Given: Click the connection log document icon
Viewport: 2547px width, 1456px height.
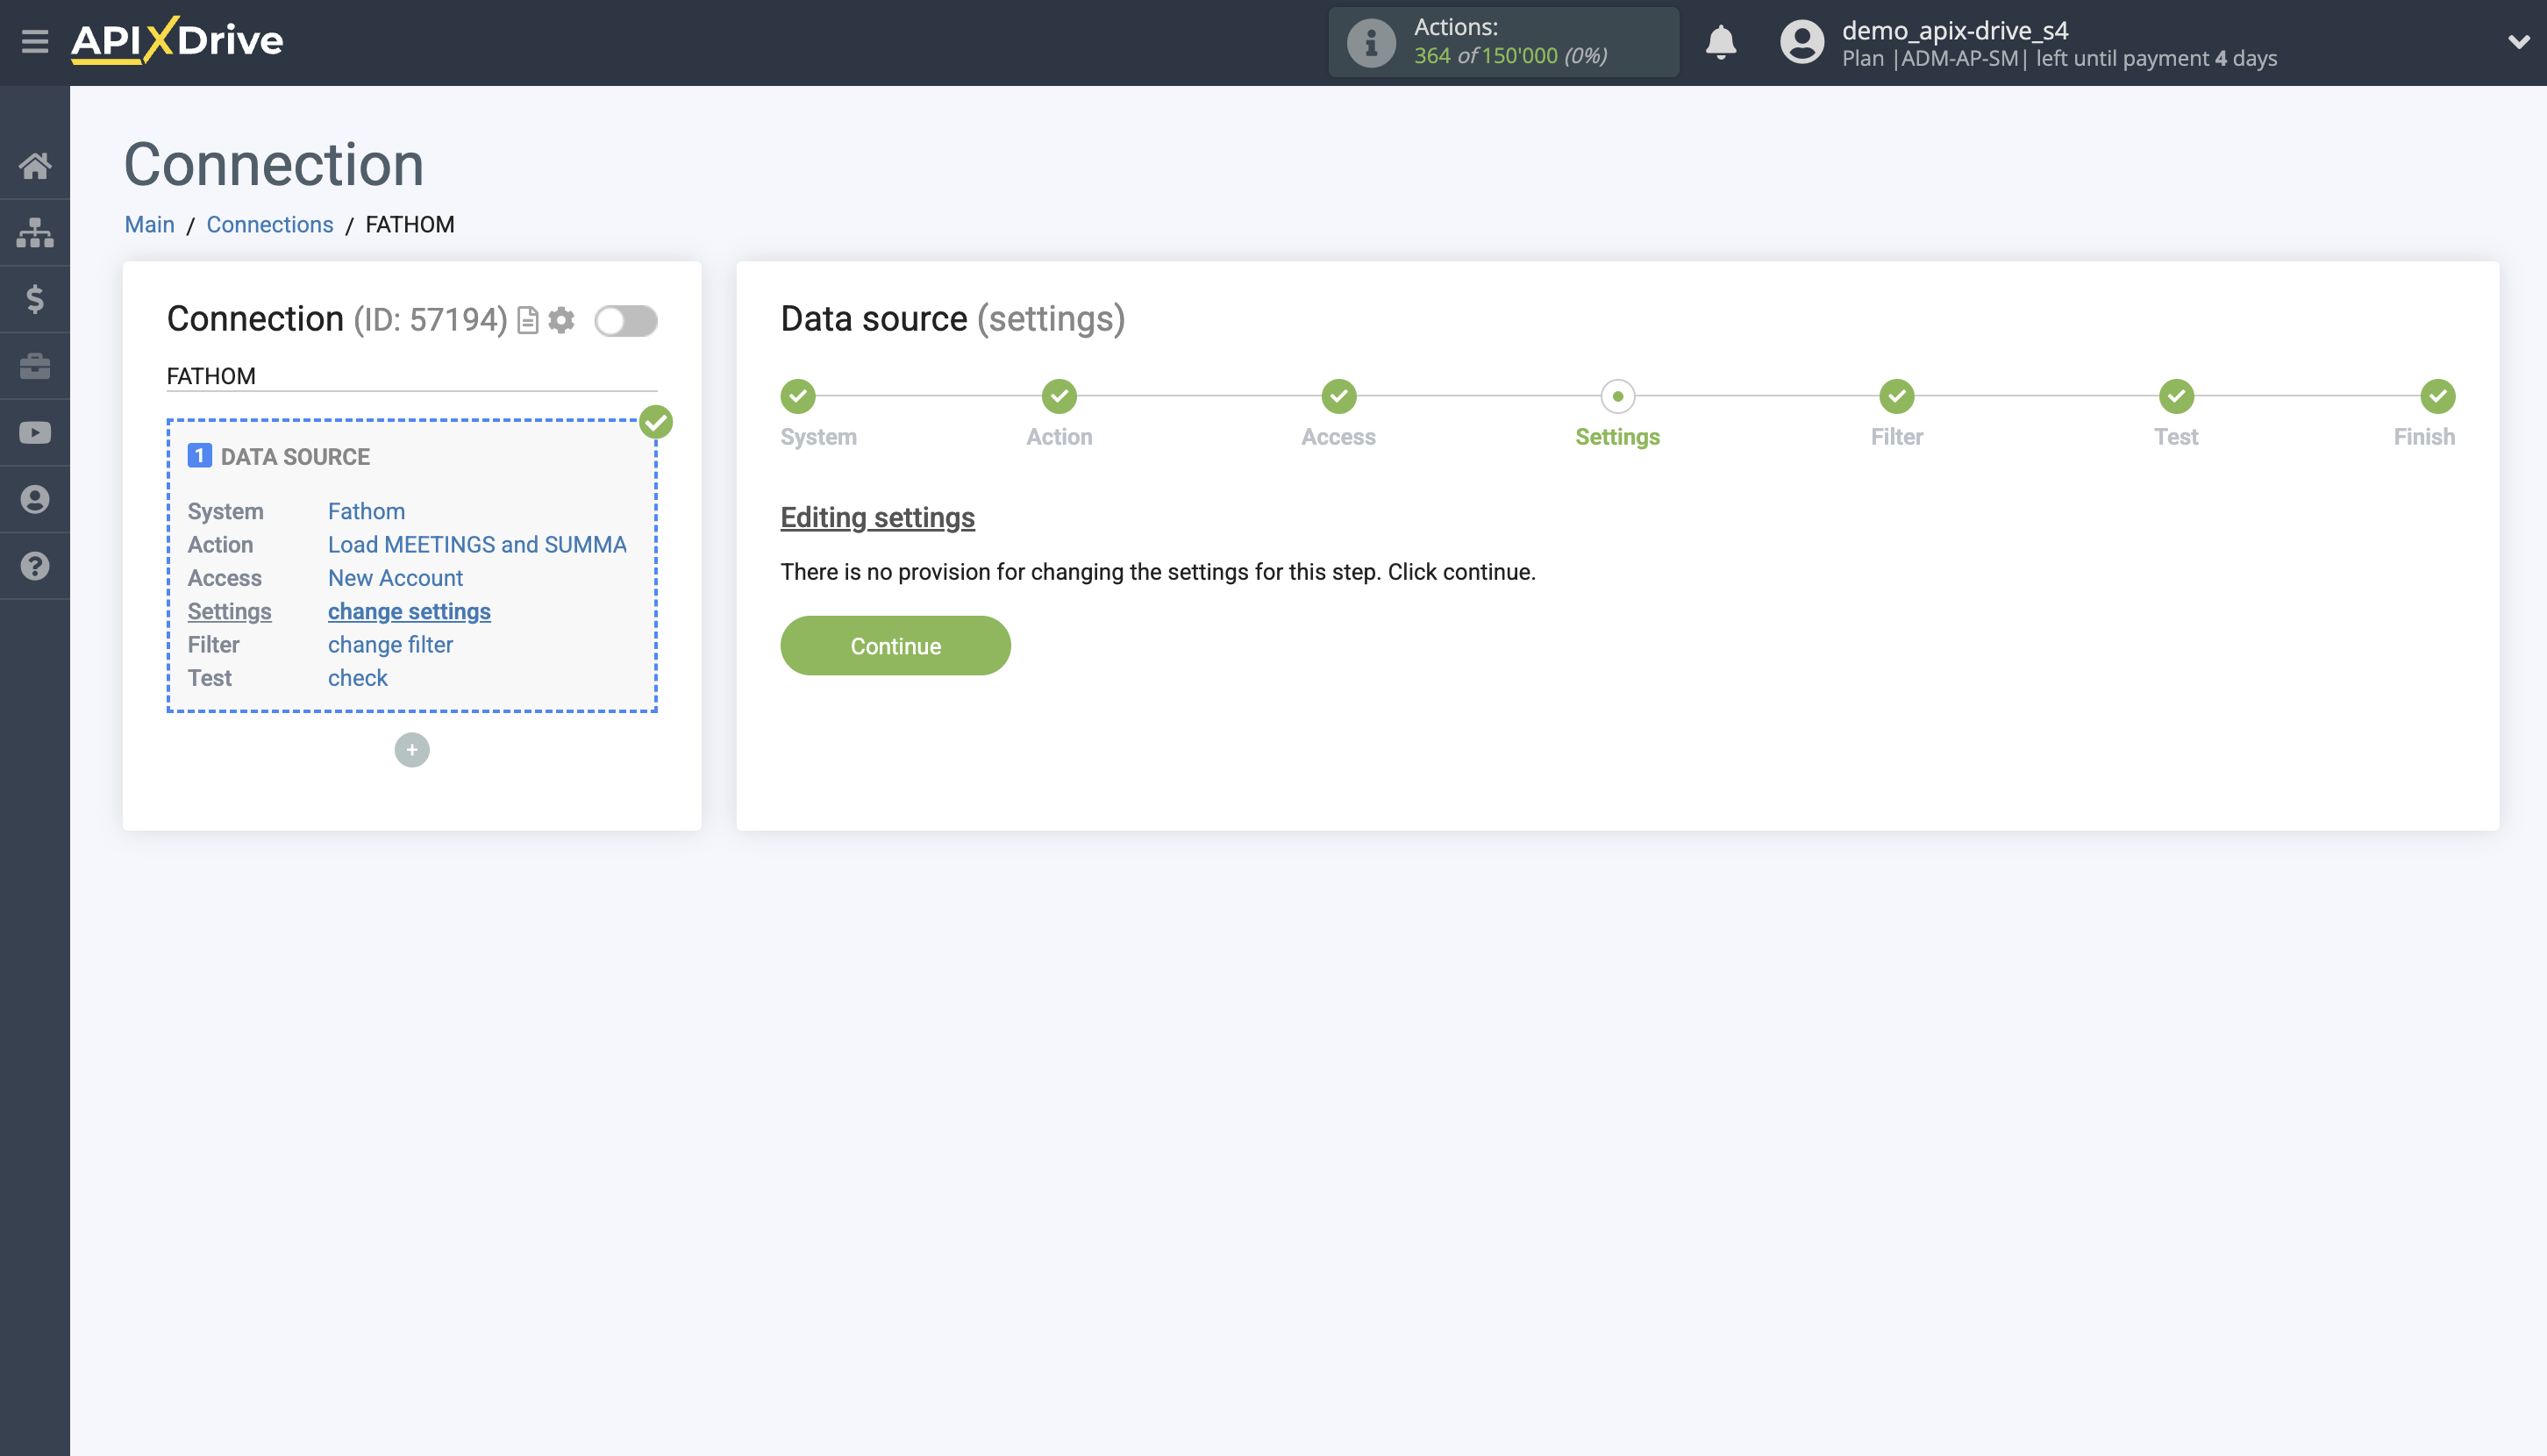Looking at the screenshot, I should pyautogui.click(x=527, y=321).
